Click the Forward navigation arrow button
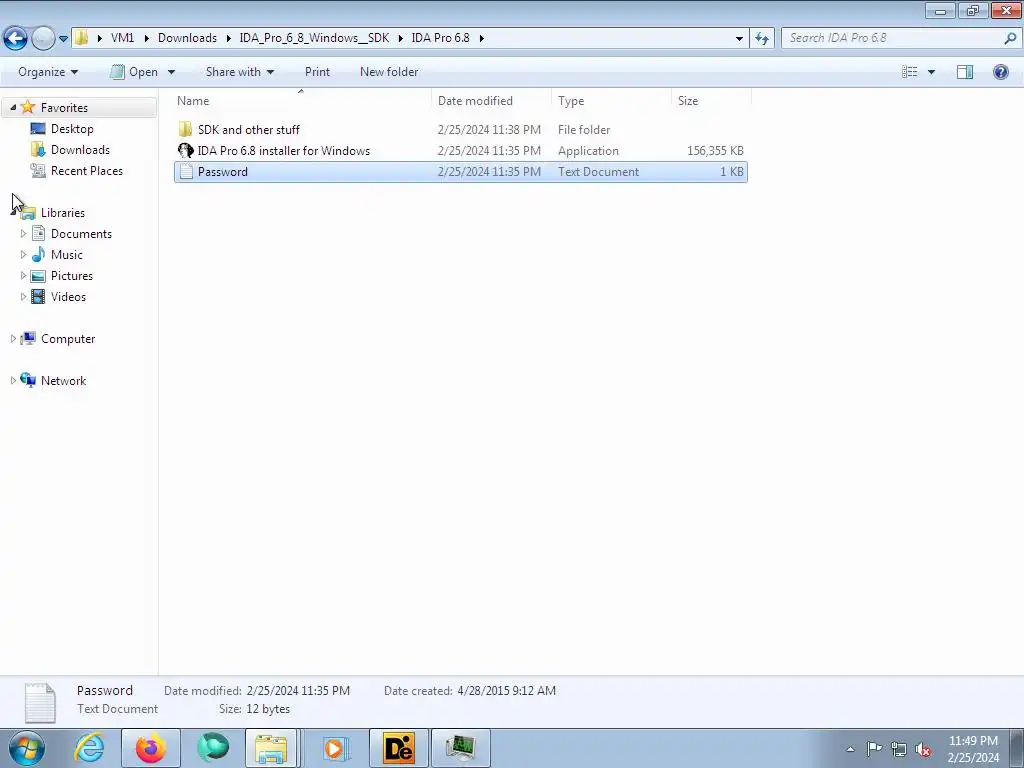1024x768 pixels. [43, 38]
